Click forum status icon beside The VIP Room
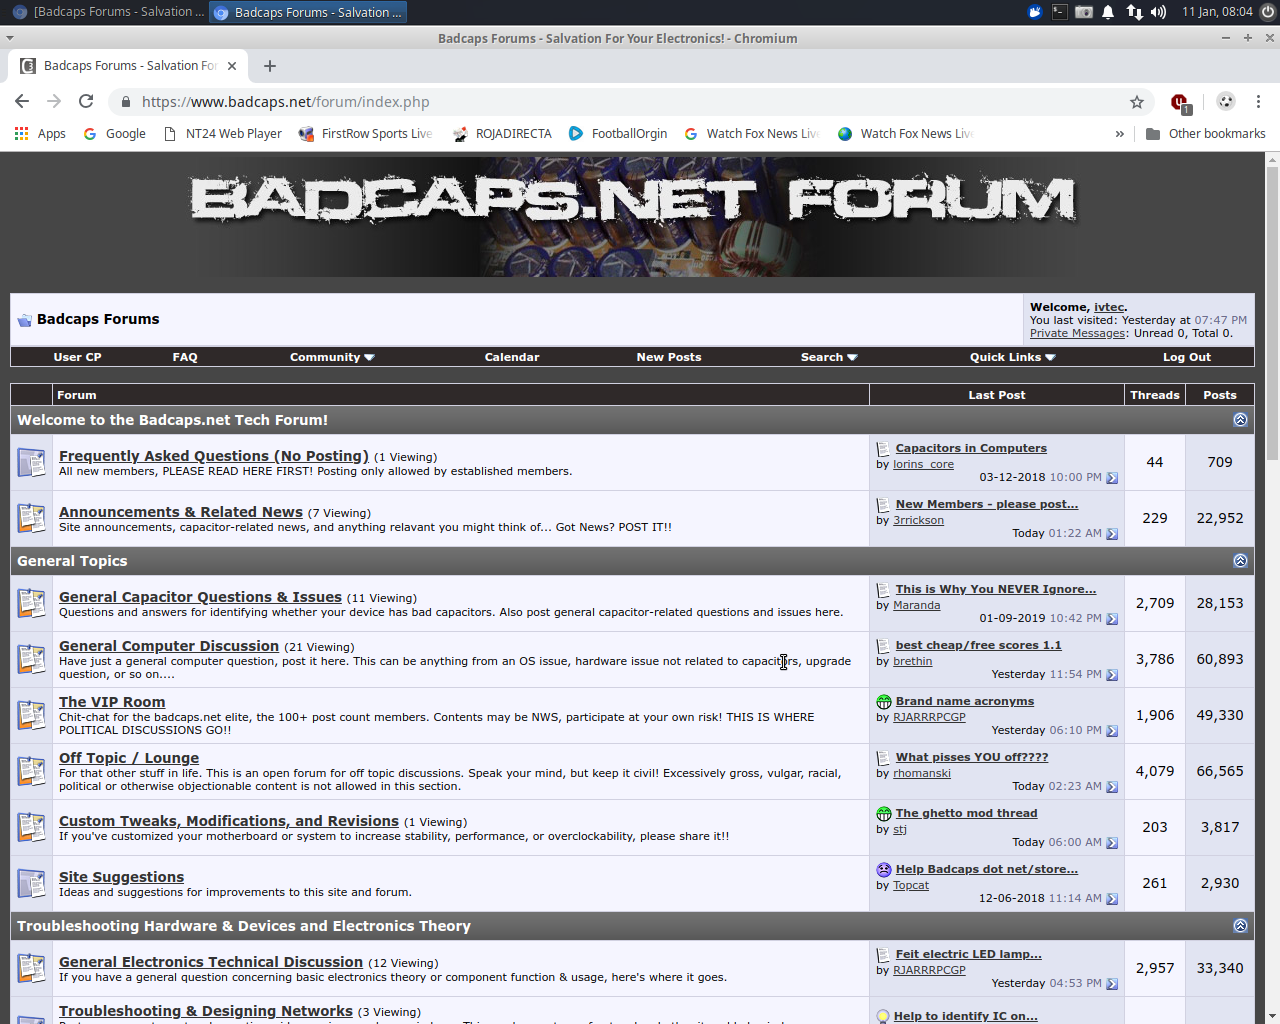Image resolution: width=1280 pixels, height=1024 pixels. (31, 715)
